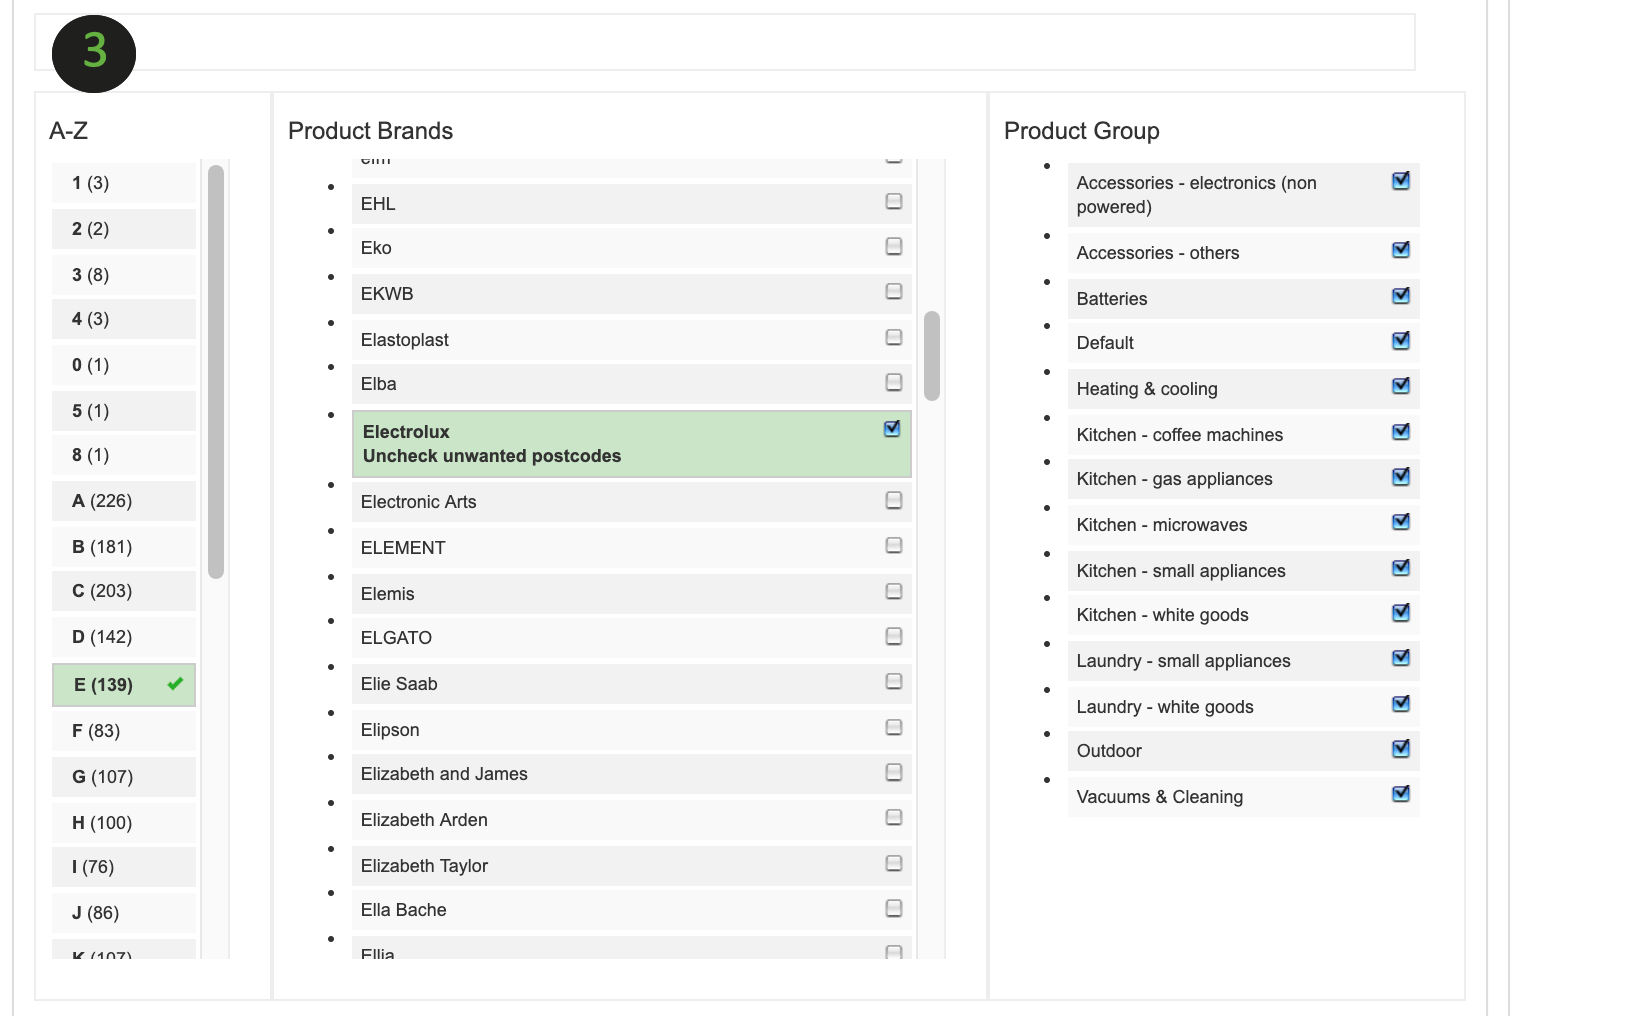1626x1016 pixels.
Task: Uncheck Heating & cooling product group
Action: [1401, 386]
